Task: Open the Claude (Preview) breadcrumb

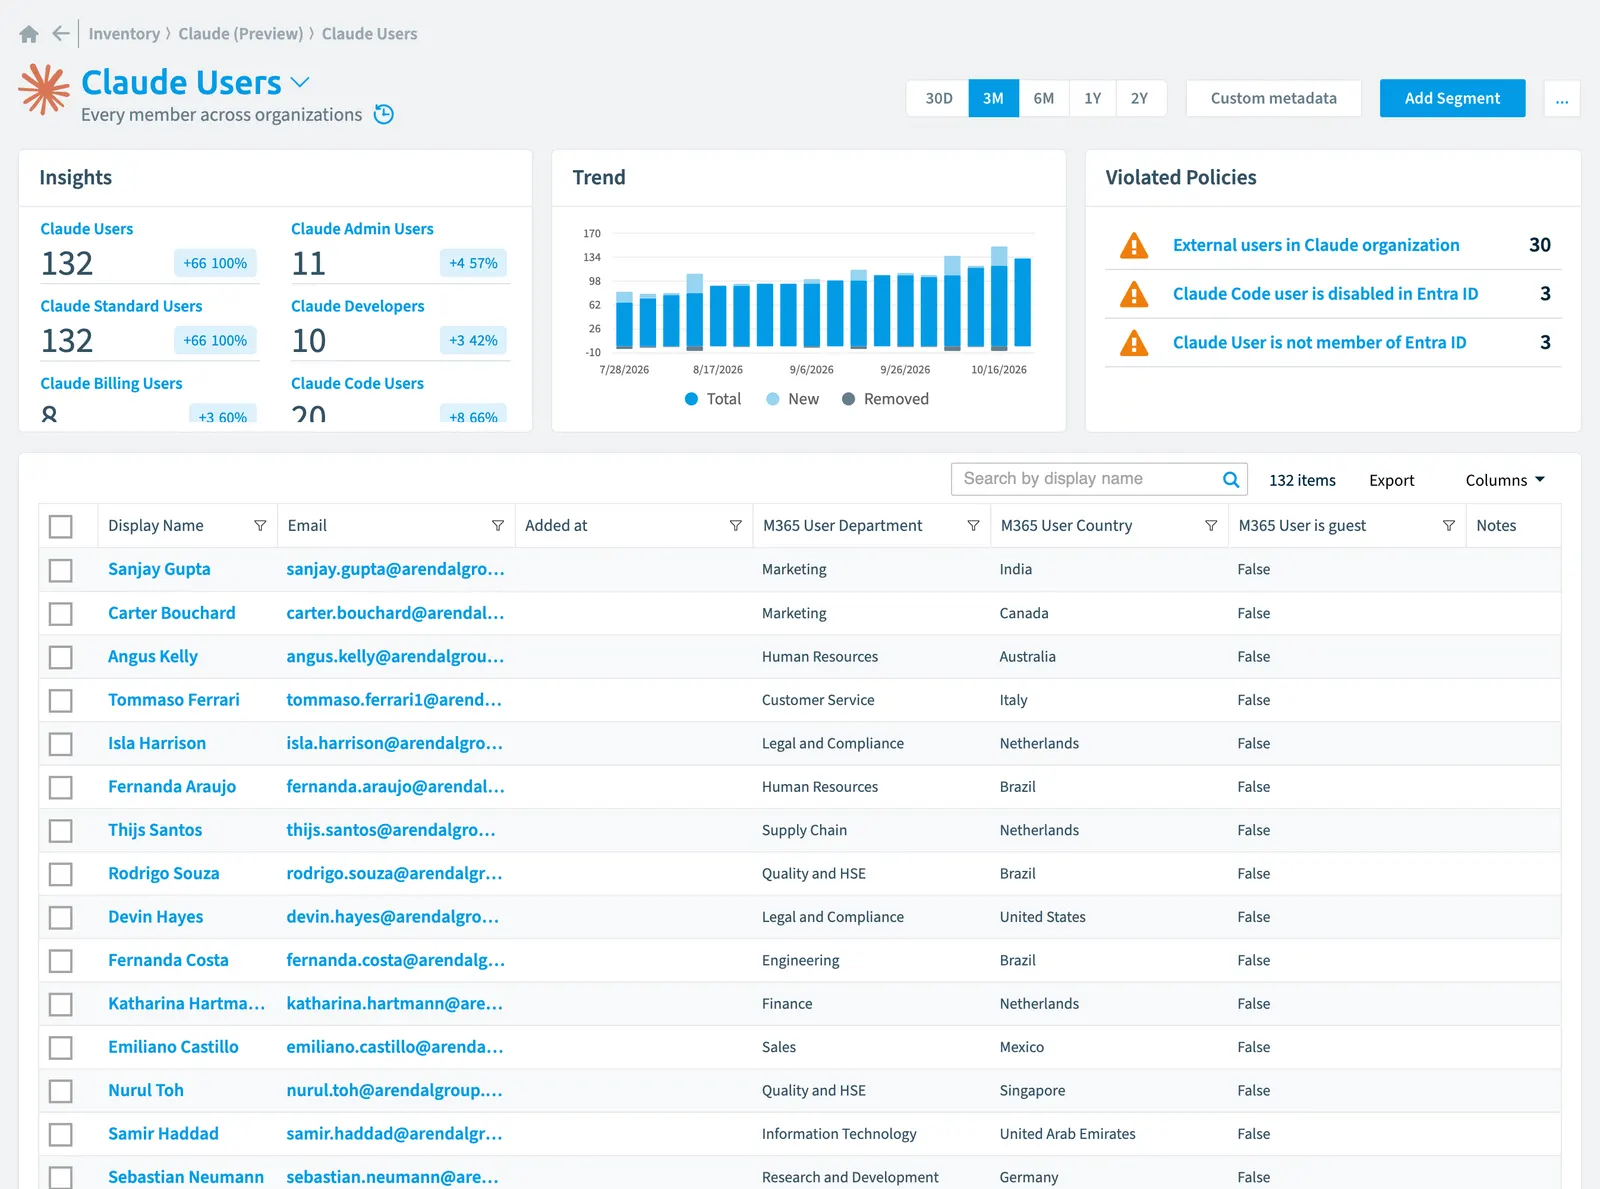Action: click(240, 34)
